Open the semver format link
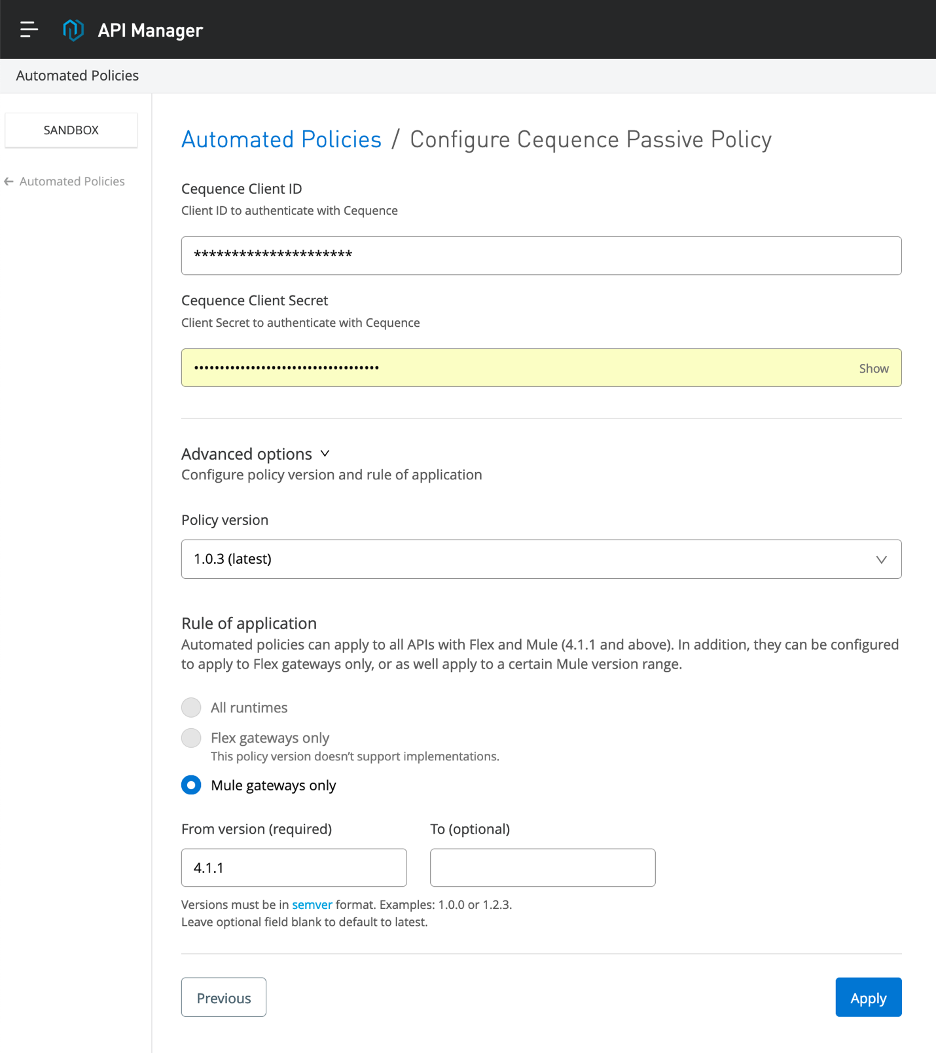The height and width of the screenshot is (1054, 936). pyautogui.click(x=312, y=905)
